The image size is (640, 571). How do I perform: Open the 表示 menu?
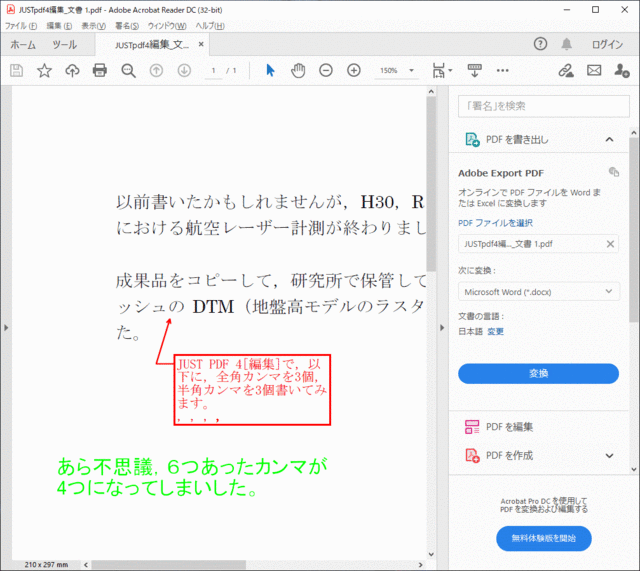[93, 26]
